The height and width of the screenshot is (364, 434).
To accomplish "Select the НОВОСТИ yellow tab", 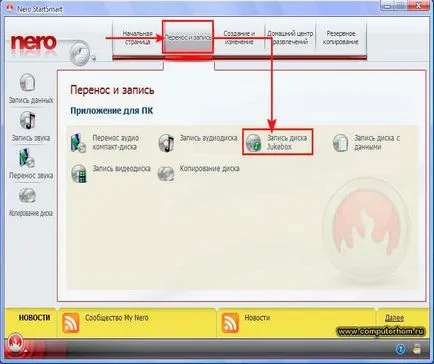I will pos(34,318).
